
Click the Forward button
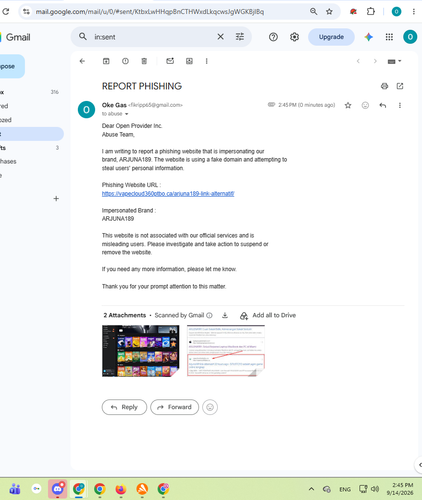pos(174,407)
